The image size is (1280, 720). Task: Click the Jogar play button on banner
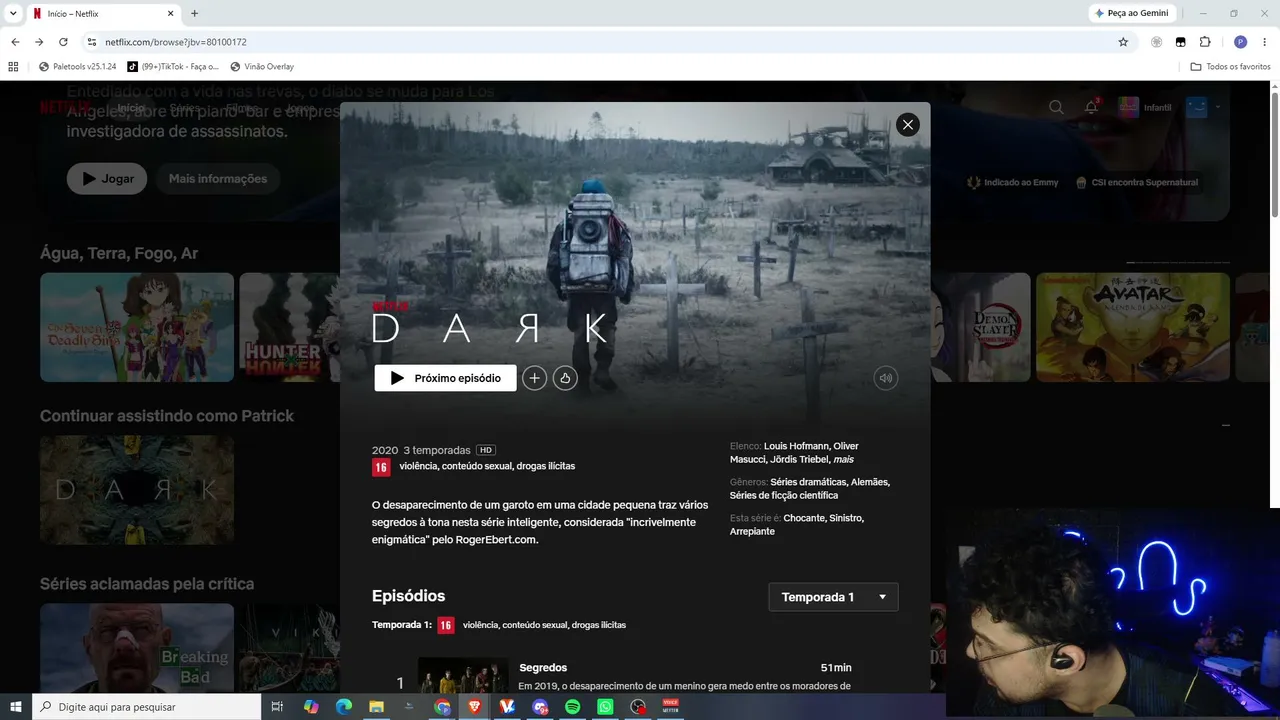107,179
